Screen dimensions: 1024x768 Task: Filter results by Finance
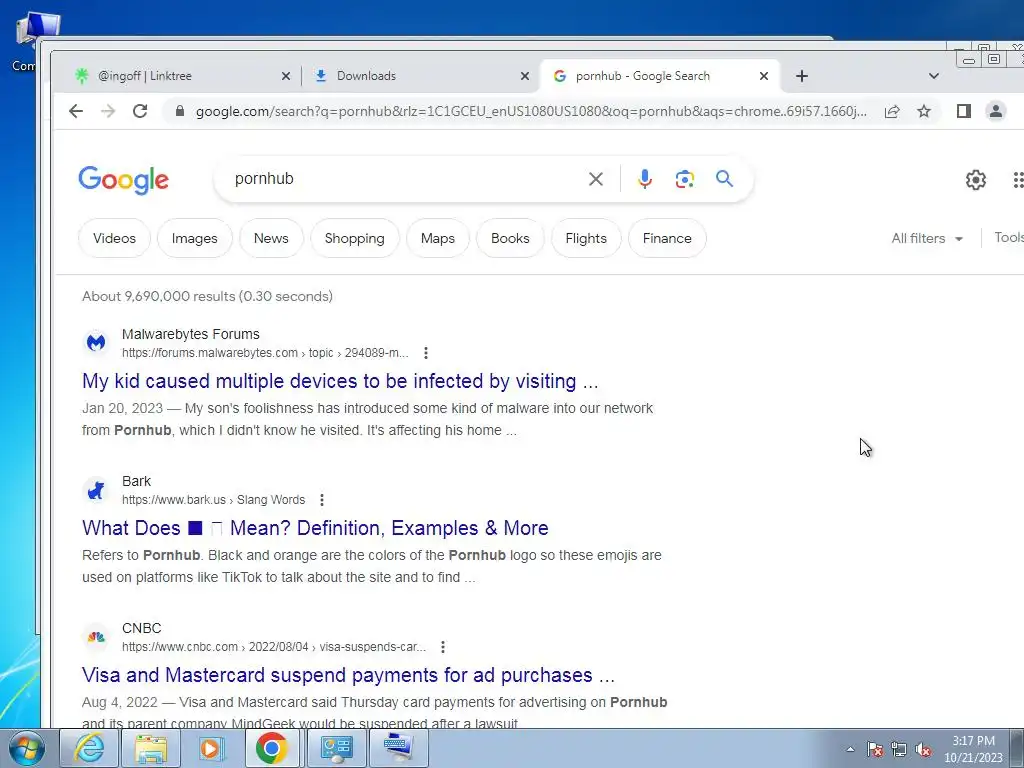coord(667,238)
